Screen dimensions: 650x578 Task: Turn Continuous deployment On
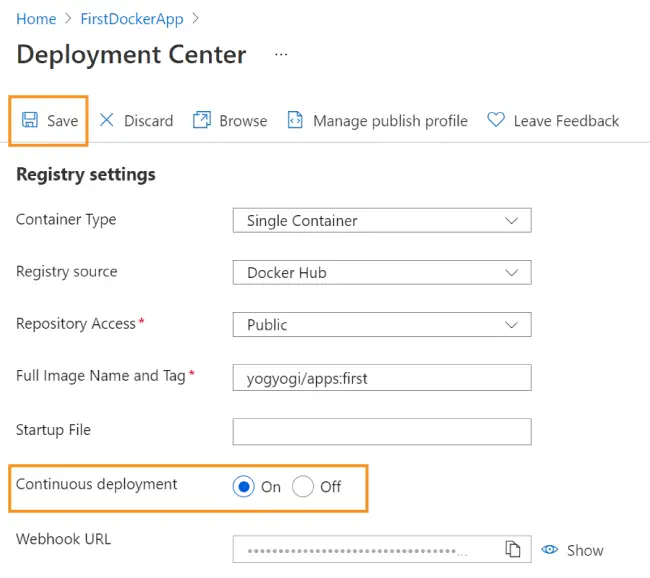pyautogui.click(x=244, y=486)
